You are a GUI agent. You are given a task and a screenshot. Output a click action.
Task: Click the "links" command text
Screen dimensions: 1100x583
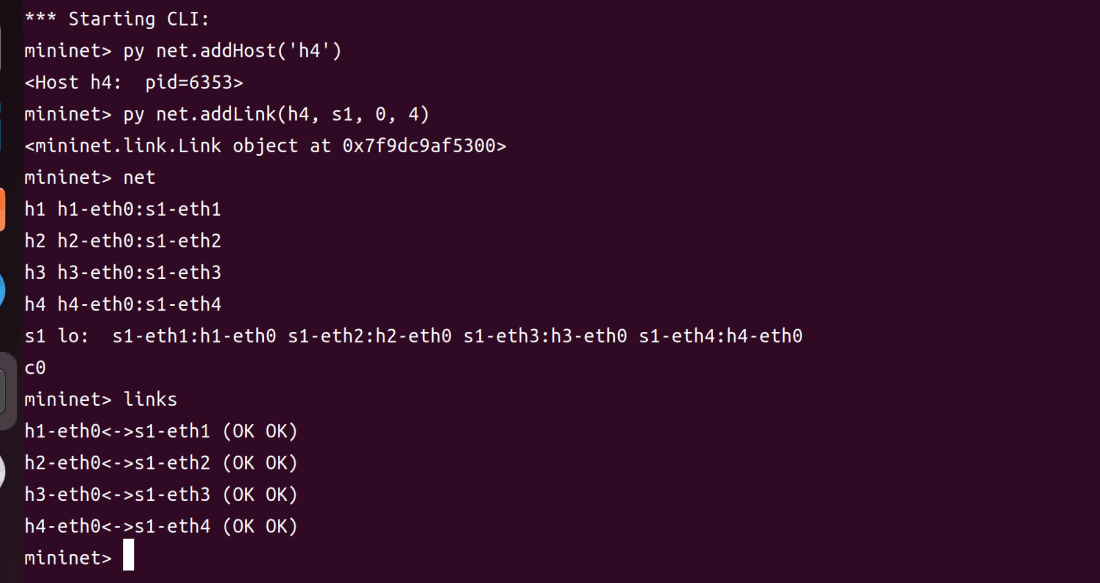coord(150,399)
